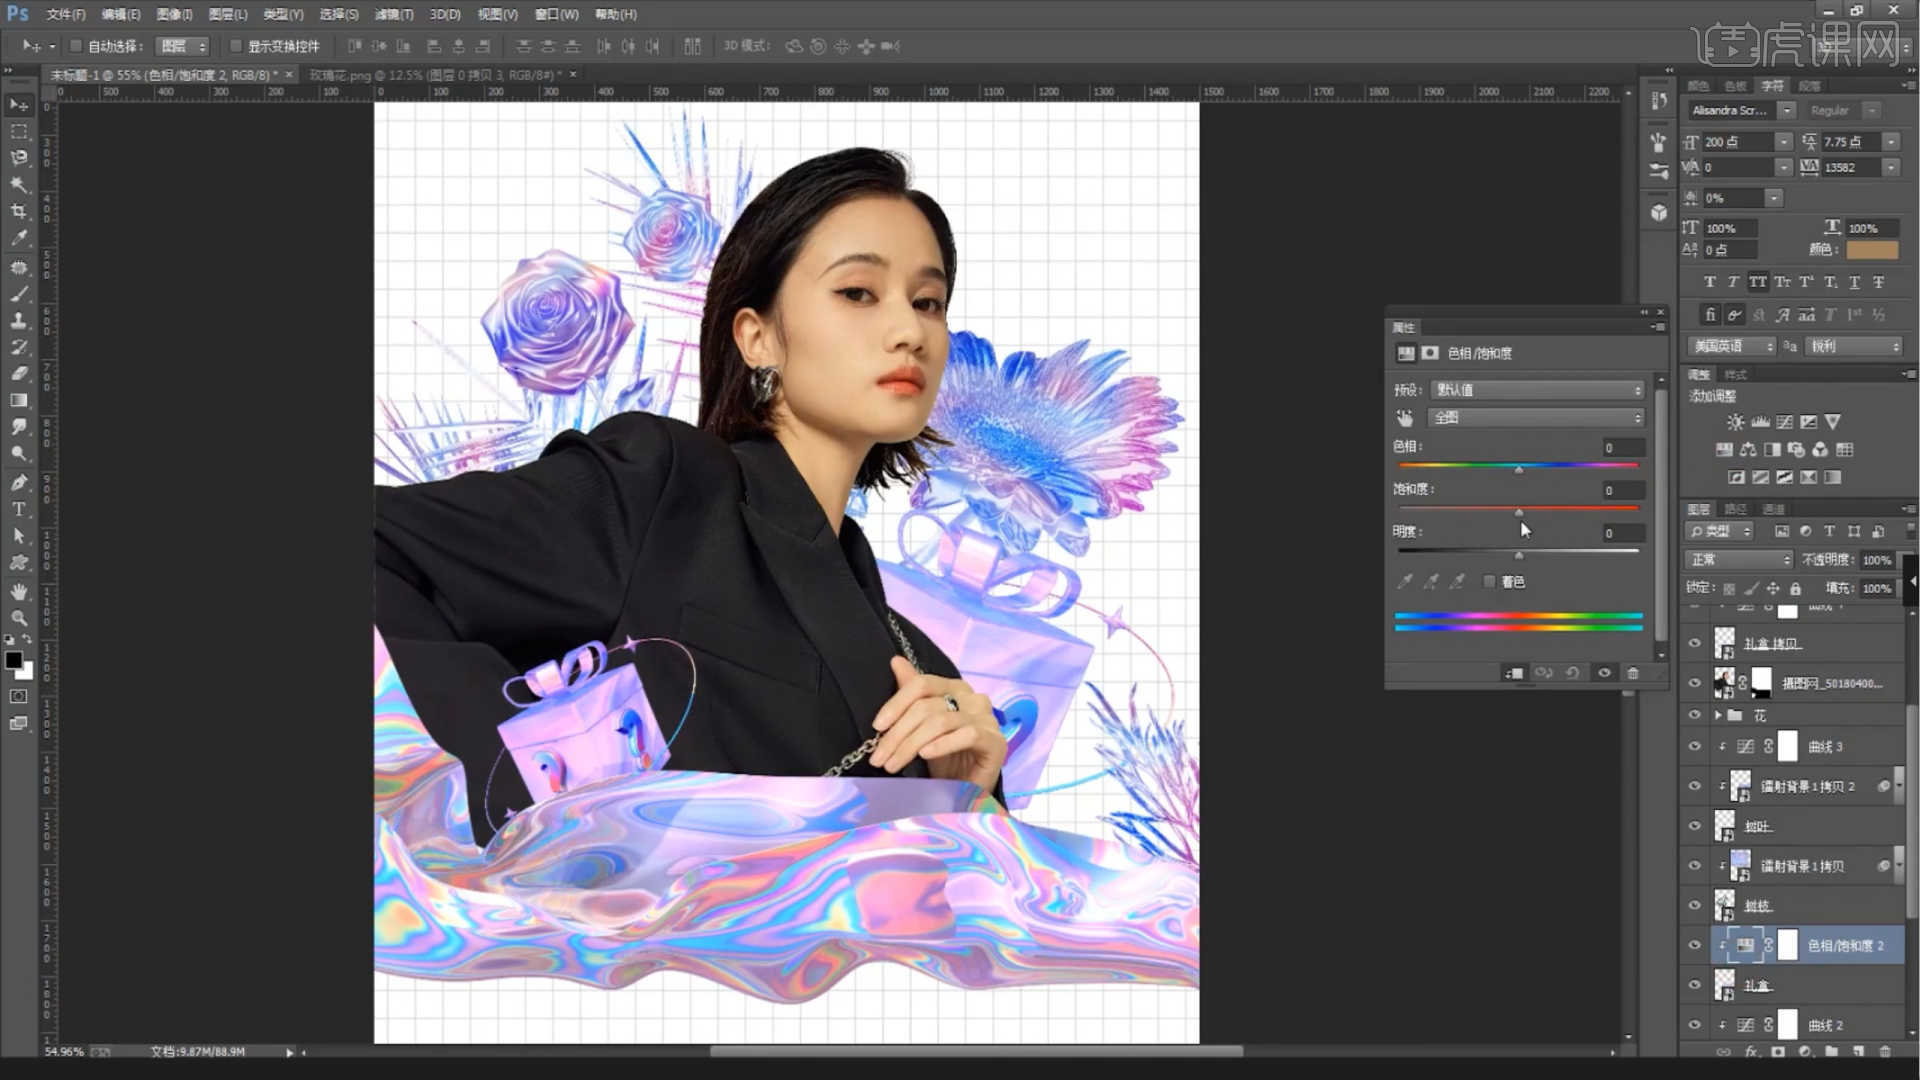Select the Horizontal Type tool
Screen dimensions: 1920x1080
coord(19,509)
